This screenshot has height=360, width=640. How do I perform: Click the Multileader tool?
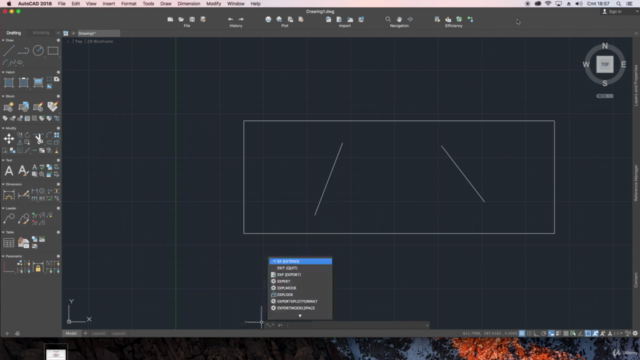pos(9,219)
